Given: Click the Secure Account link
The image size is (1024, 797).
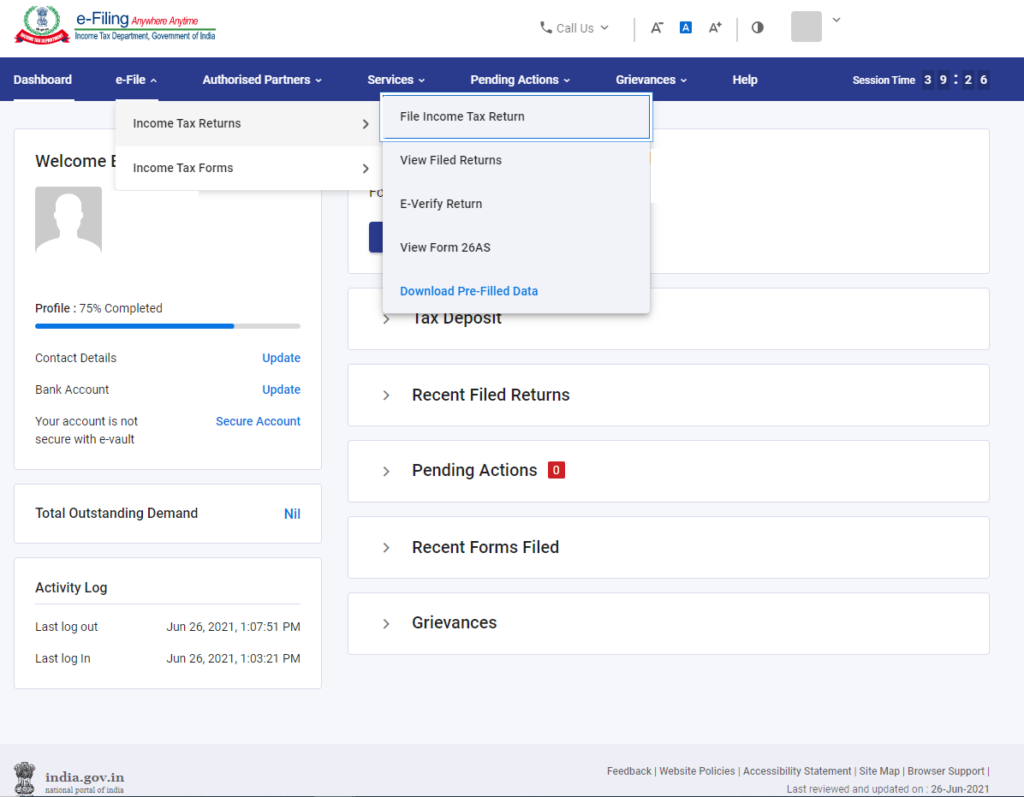Looking at the screenshot, I should coord(258,421).
